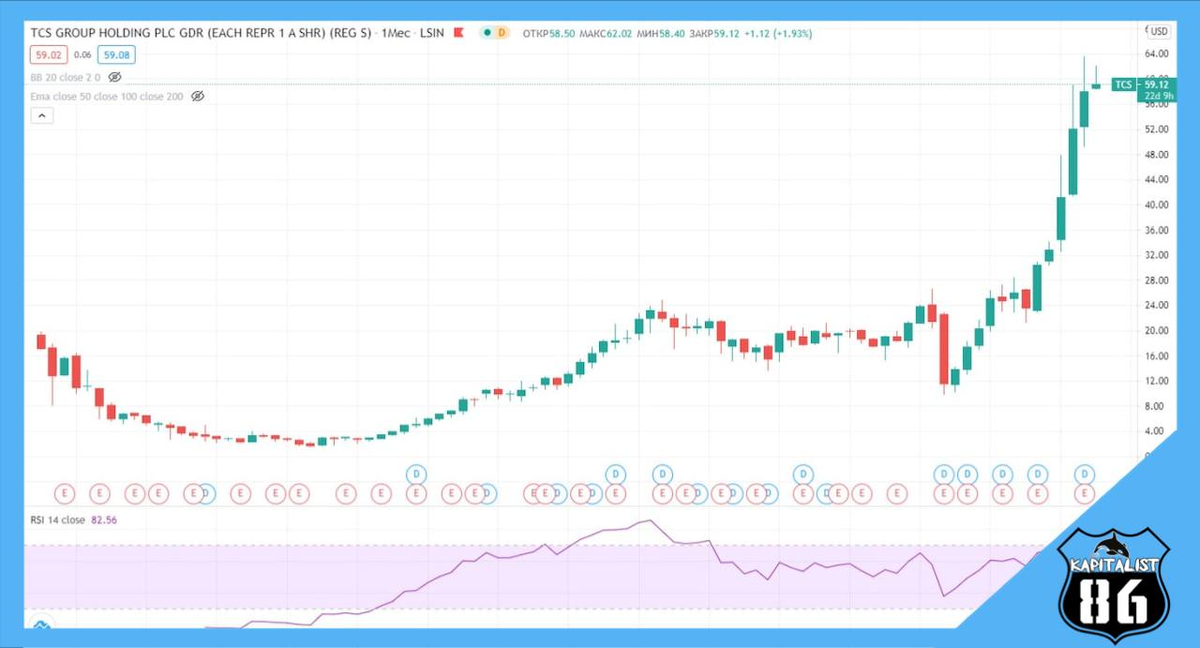
Task: Click the 22d 9h bar countdown label
Action: point(1157,95)
